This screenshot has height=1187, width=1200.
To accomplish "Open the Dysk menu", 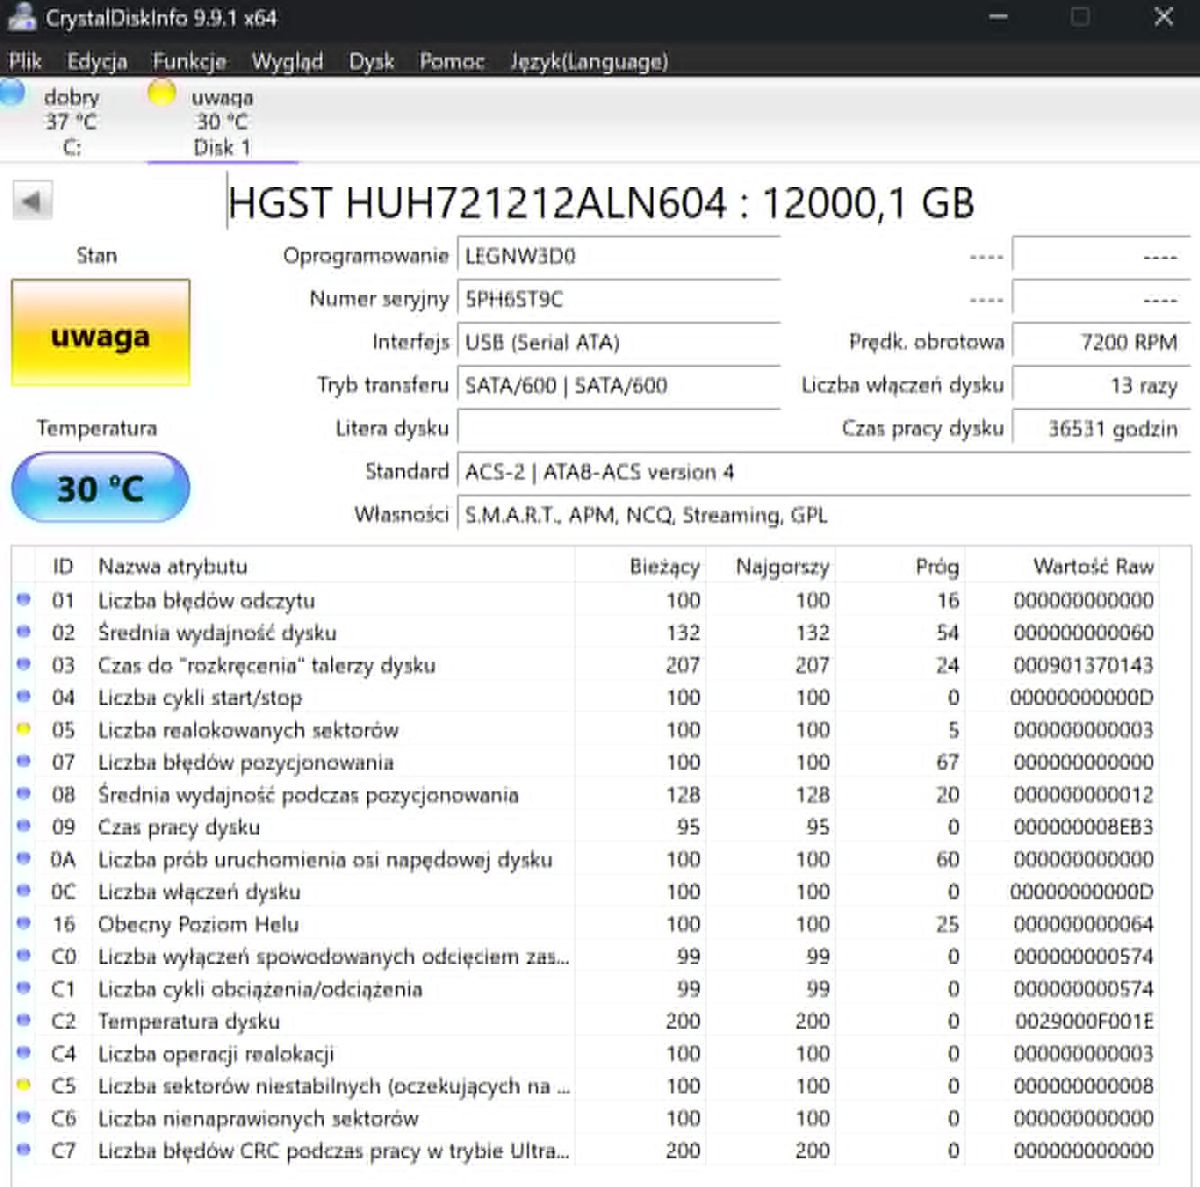I will (372, 62).
